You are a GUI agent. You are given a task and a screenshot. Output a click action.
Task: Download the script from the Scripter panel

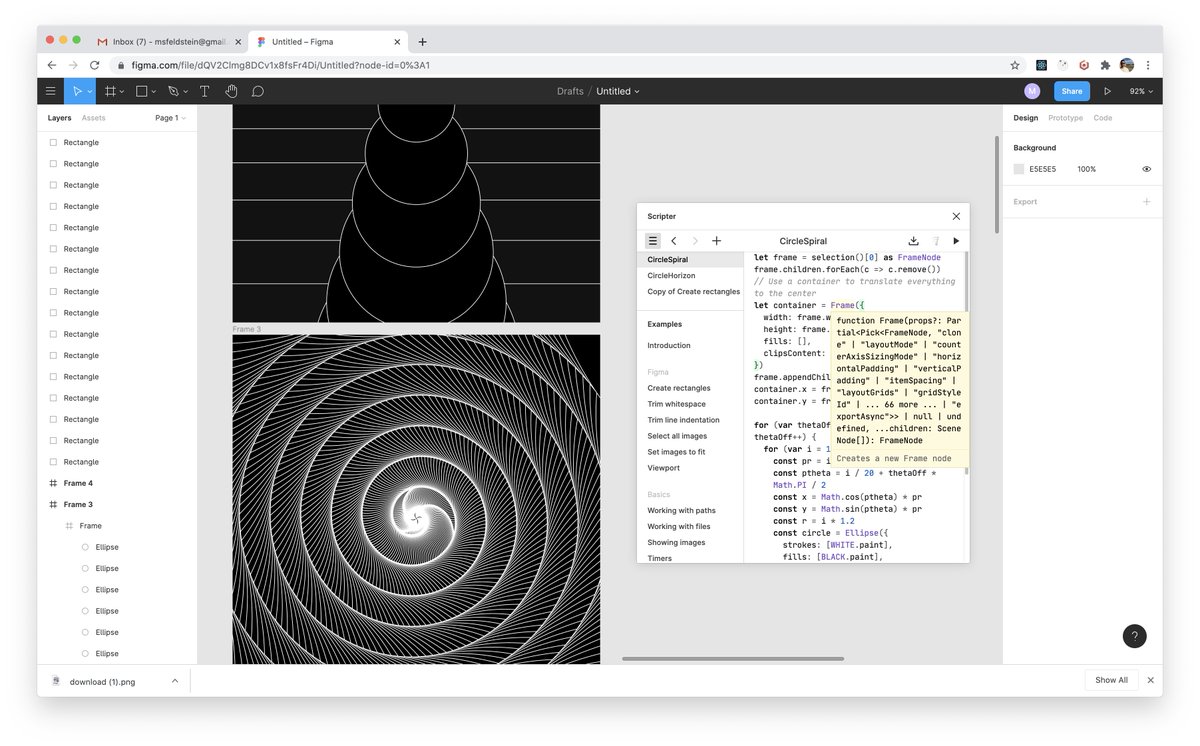[x=913, y=241]
